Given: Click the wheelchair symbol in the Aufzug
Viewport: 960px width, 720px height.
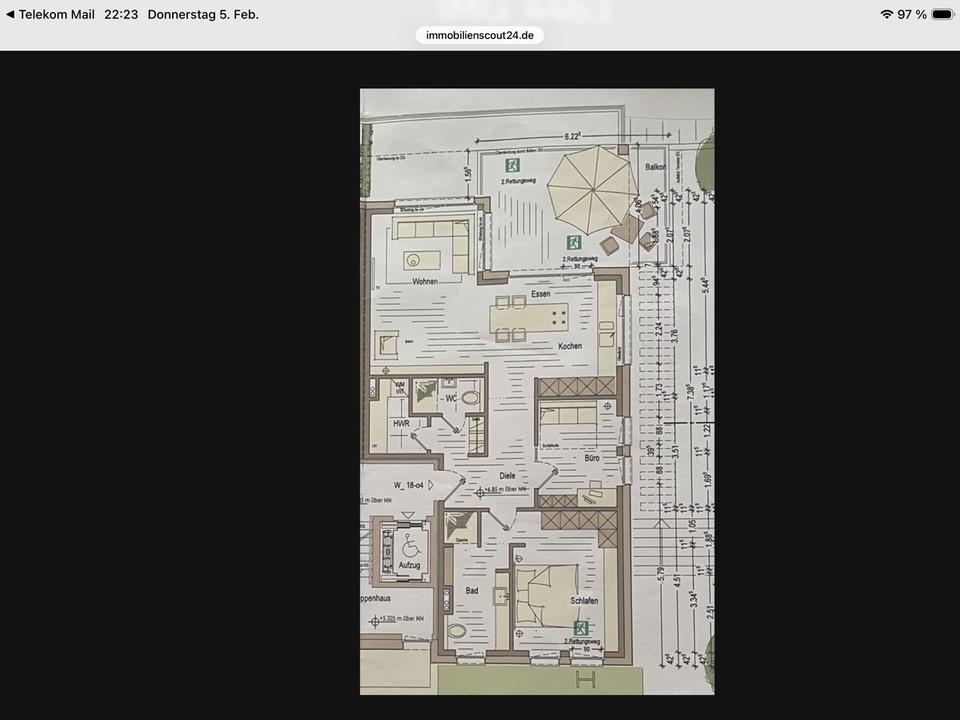Looking at the screenshot, I should click(x=408, y=547).
